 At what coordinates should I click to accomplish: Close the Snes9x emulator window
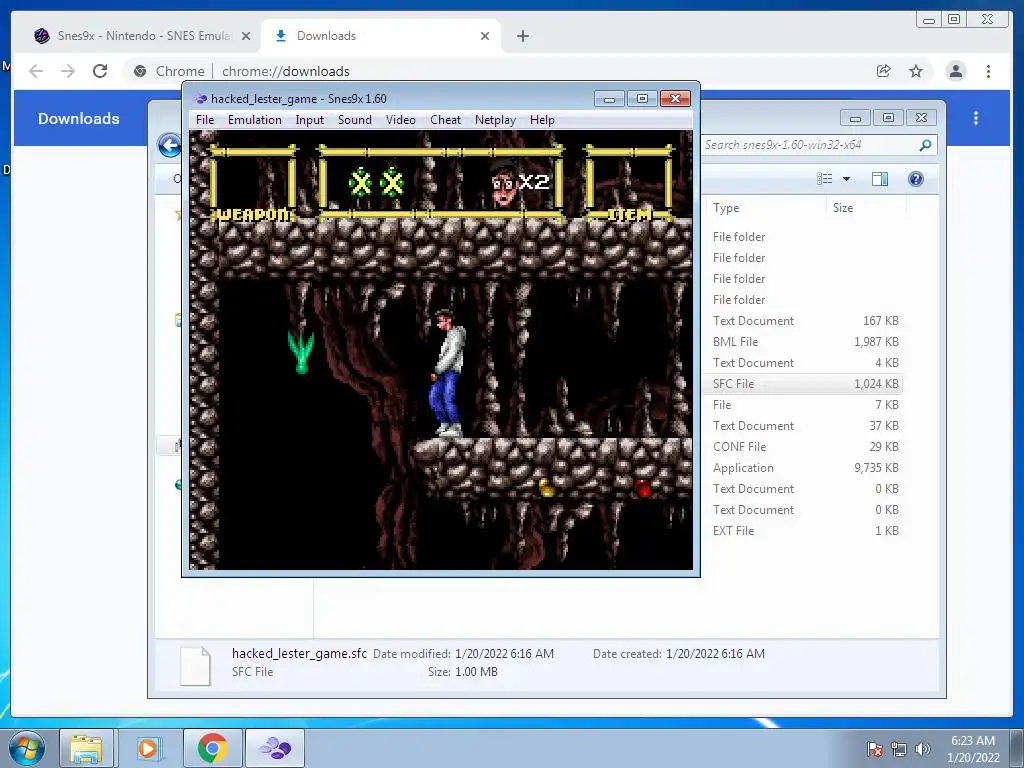coord(675,99)
